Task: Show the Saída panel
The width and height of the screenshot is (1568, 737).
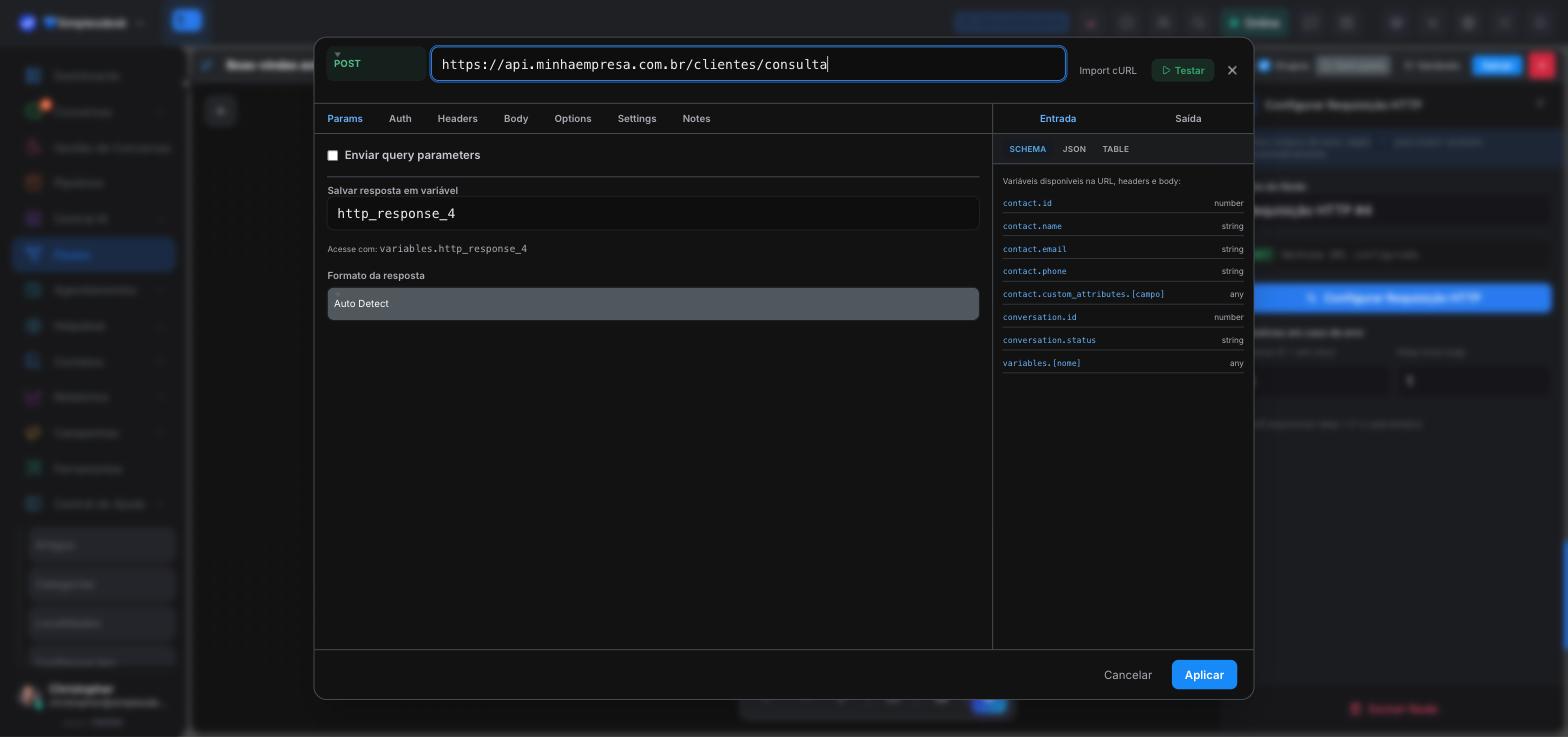Action: coord(1188,119)
